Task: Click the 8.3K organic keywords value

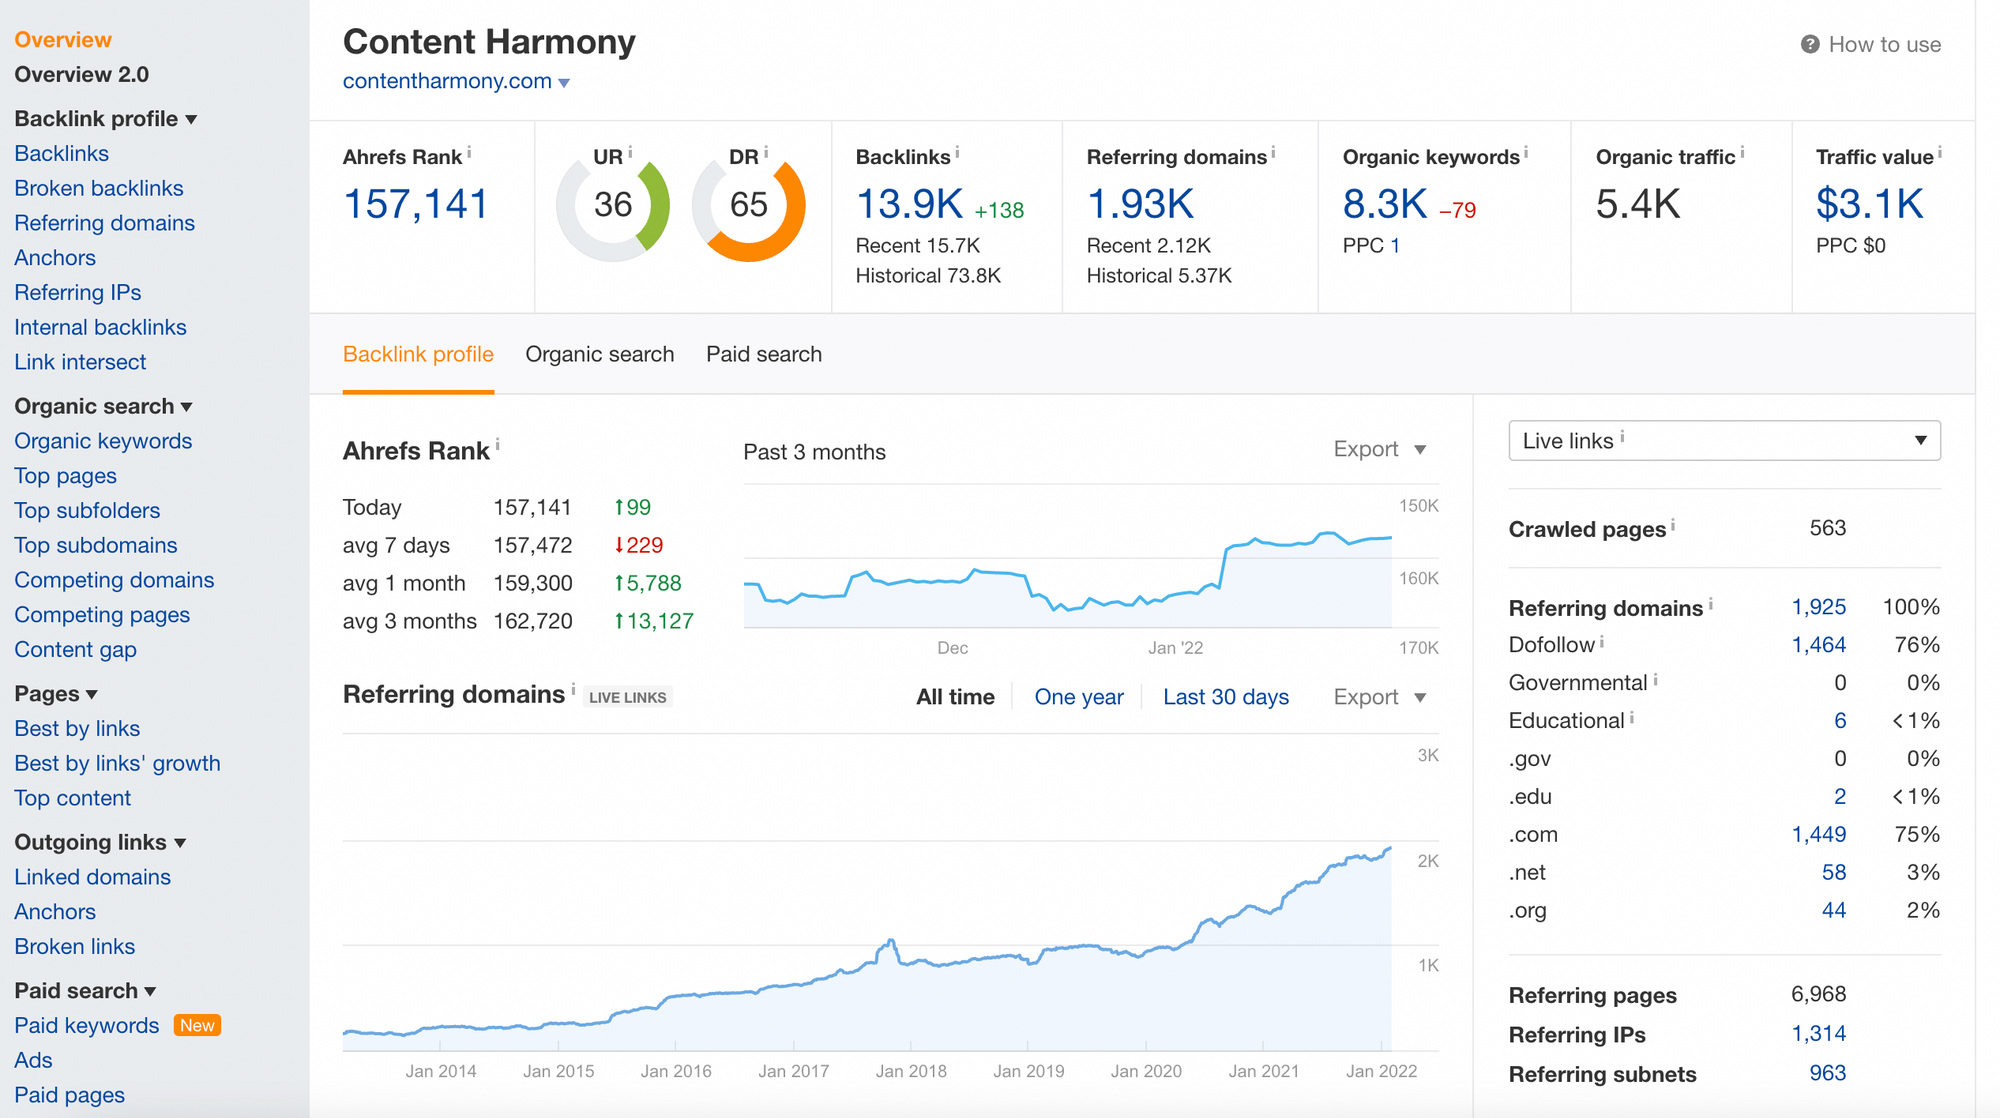Action: 1385,205
